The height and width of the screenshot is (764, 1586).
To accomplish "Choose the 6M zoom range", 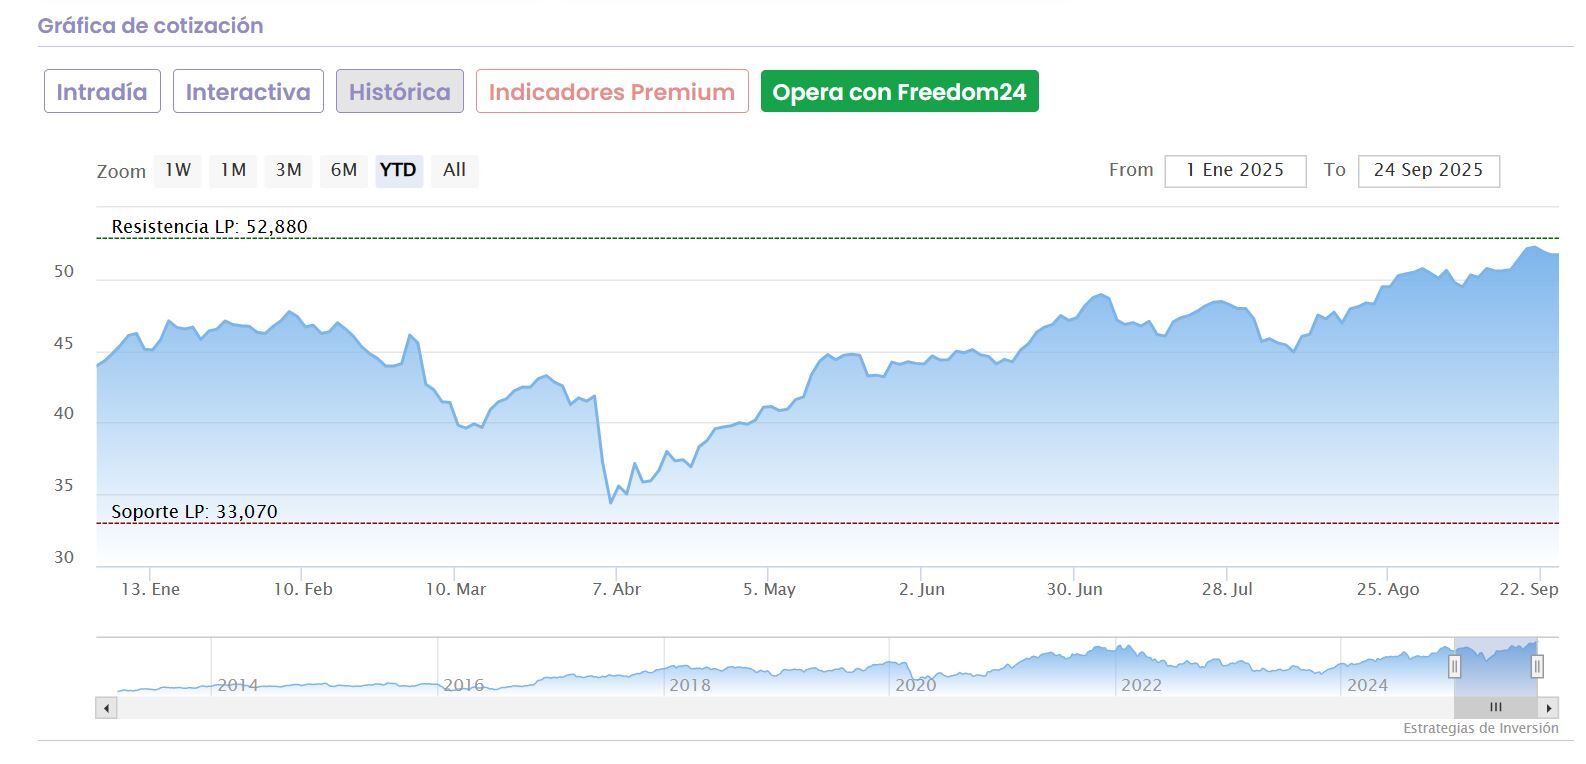I will pyautogui.click(x=344, y=170).
